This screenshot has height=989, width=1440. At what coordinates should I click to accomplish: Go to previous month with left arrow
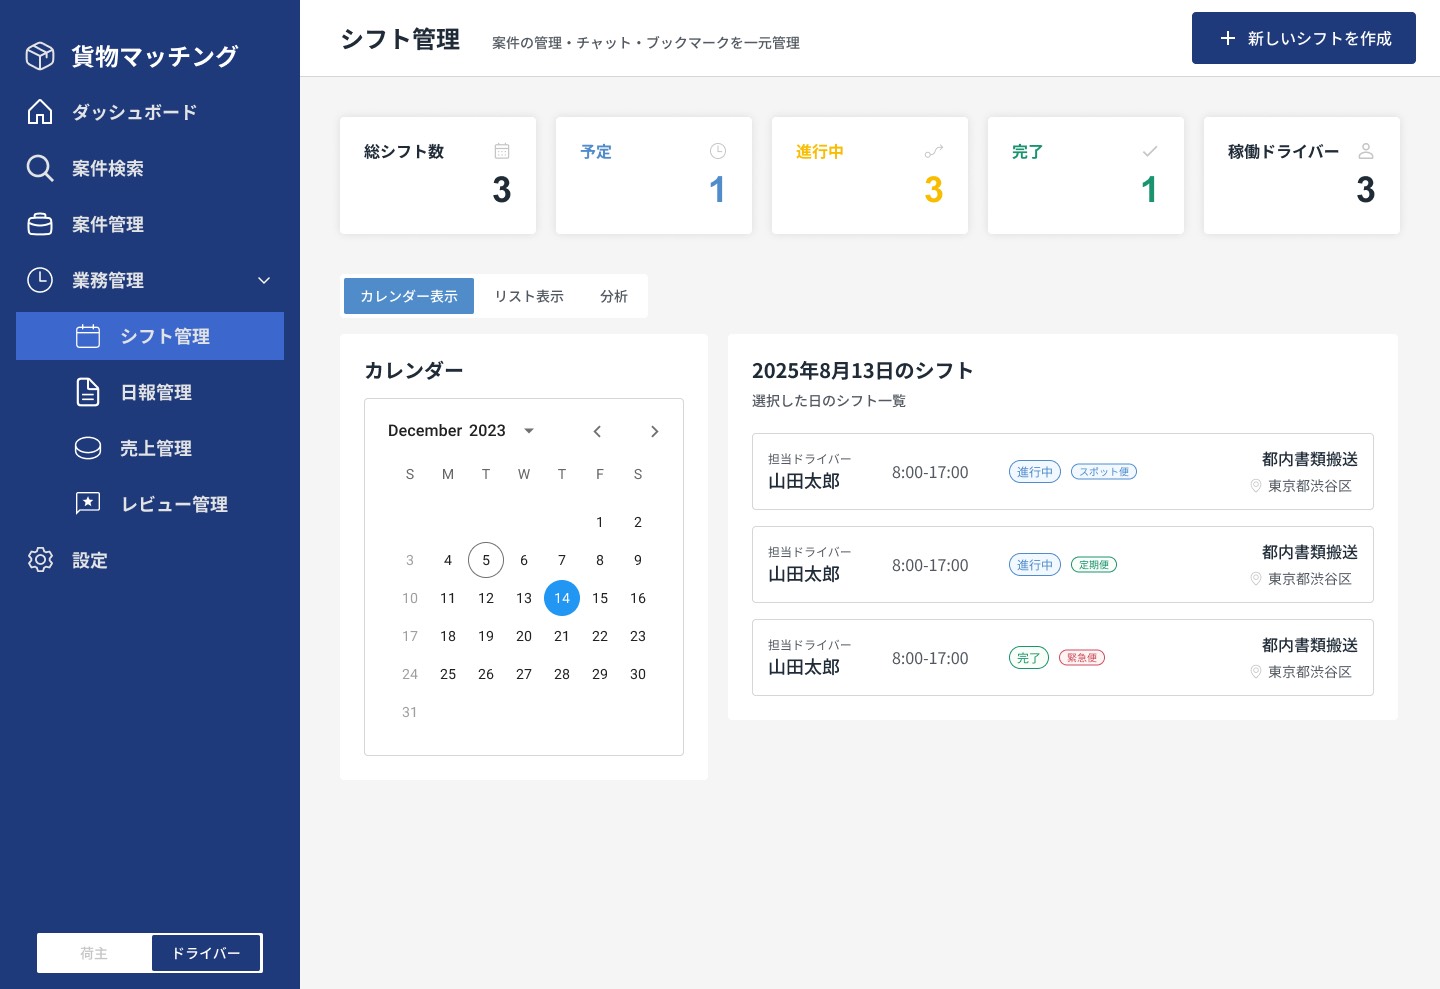click(597, 431)
